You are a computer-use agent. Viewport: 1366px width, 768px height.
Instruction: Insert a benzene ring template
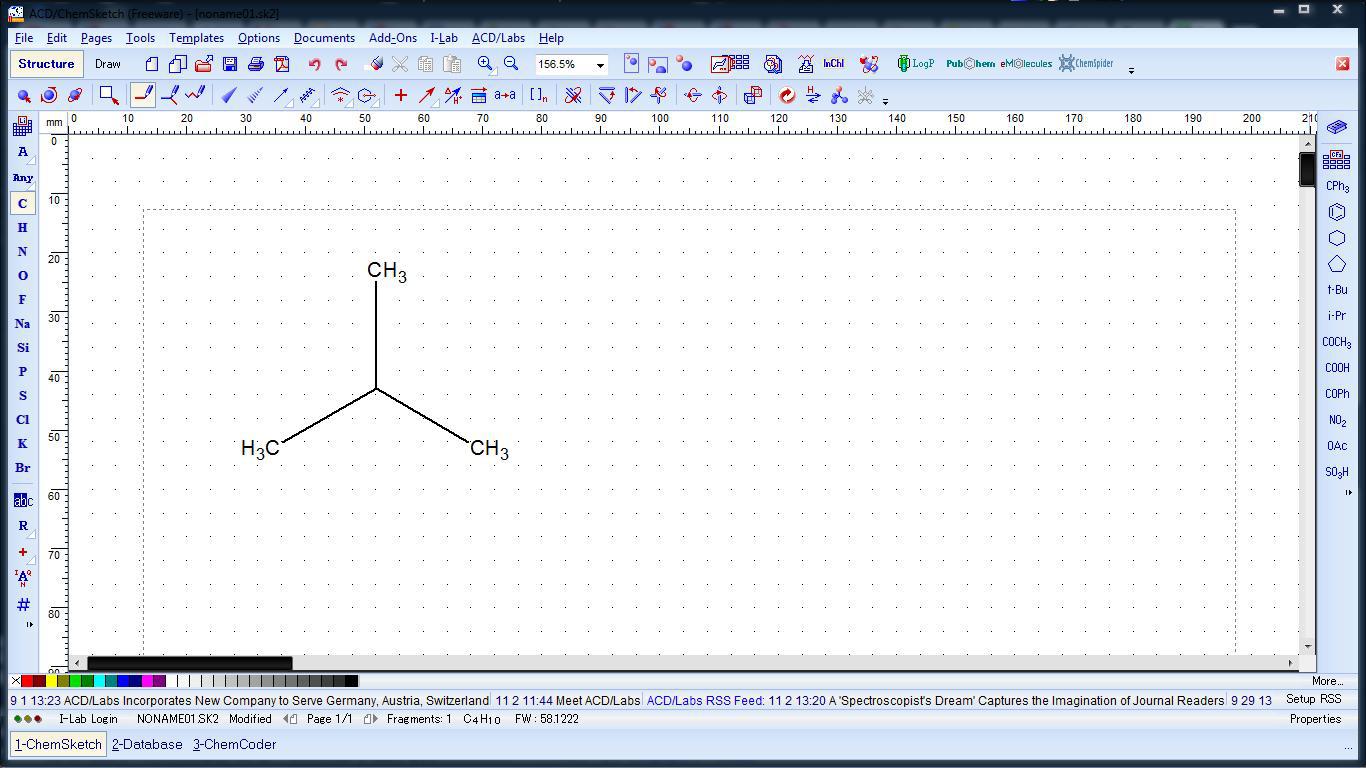click(1337, 212)
